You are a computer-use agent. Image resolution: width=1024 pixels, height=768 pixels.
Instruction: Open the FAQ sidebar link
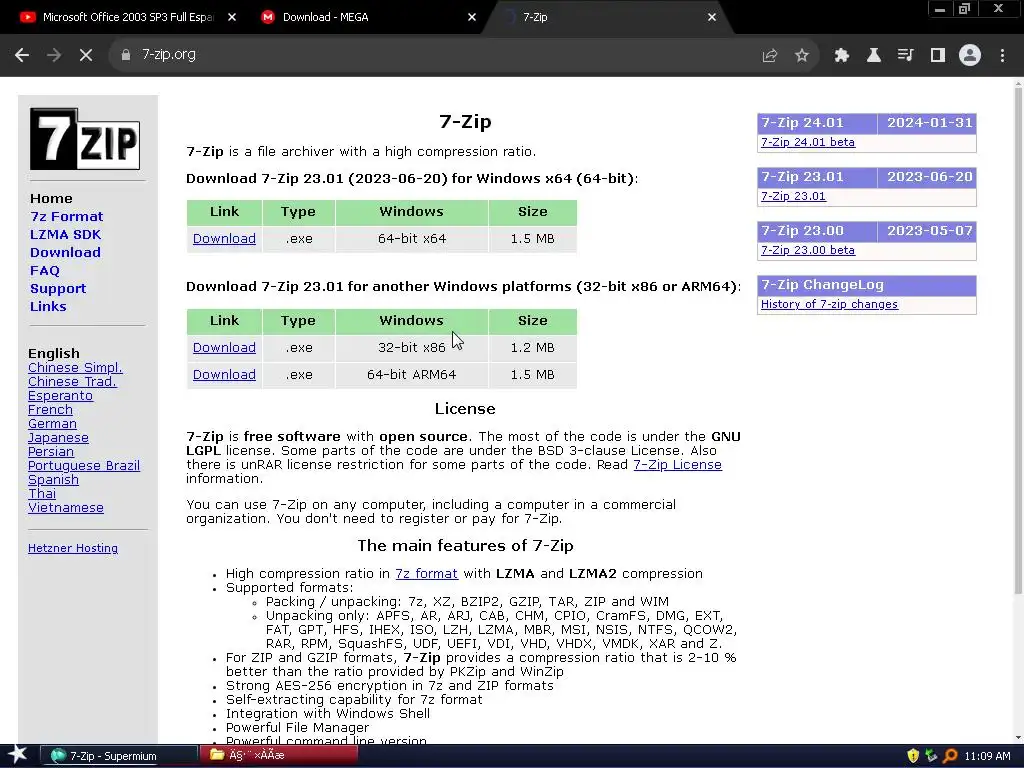(44, 270)
